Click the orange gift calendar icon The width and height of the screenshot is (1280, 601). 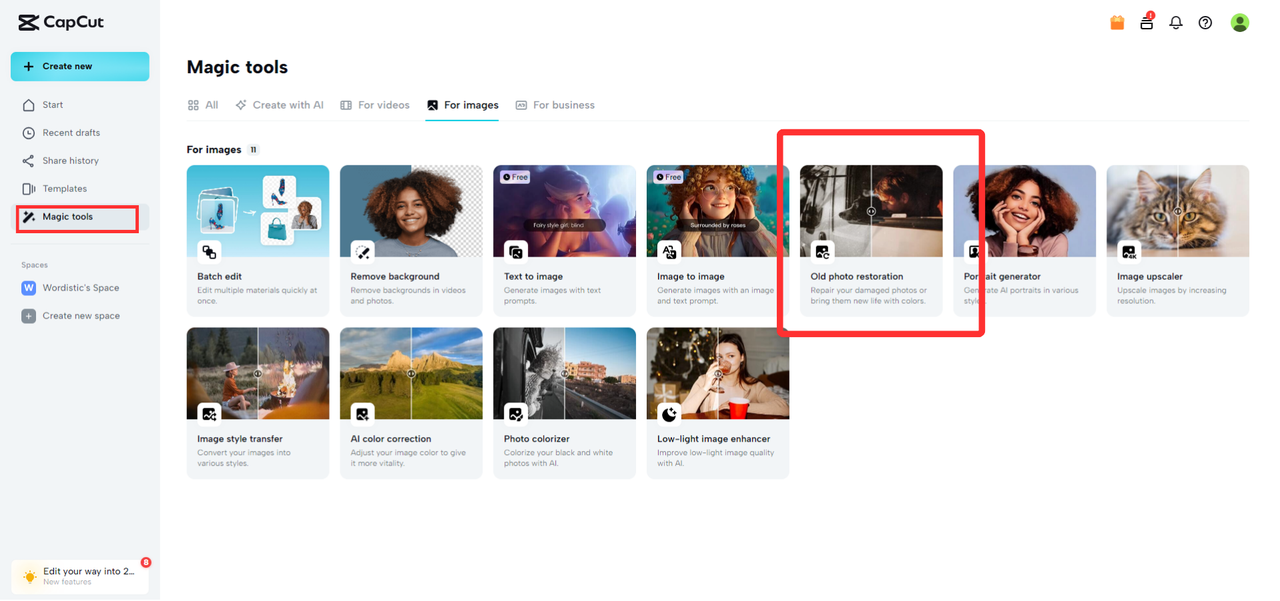(1118, 22)
